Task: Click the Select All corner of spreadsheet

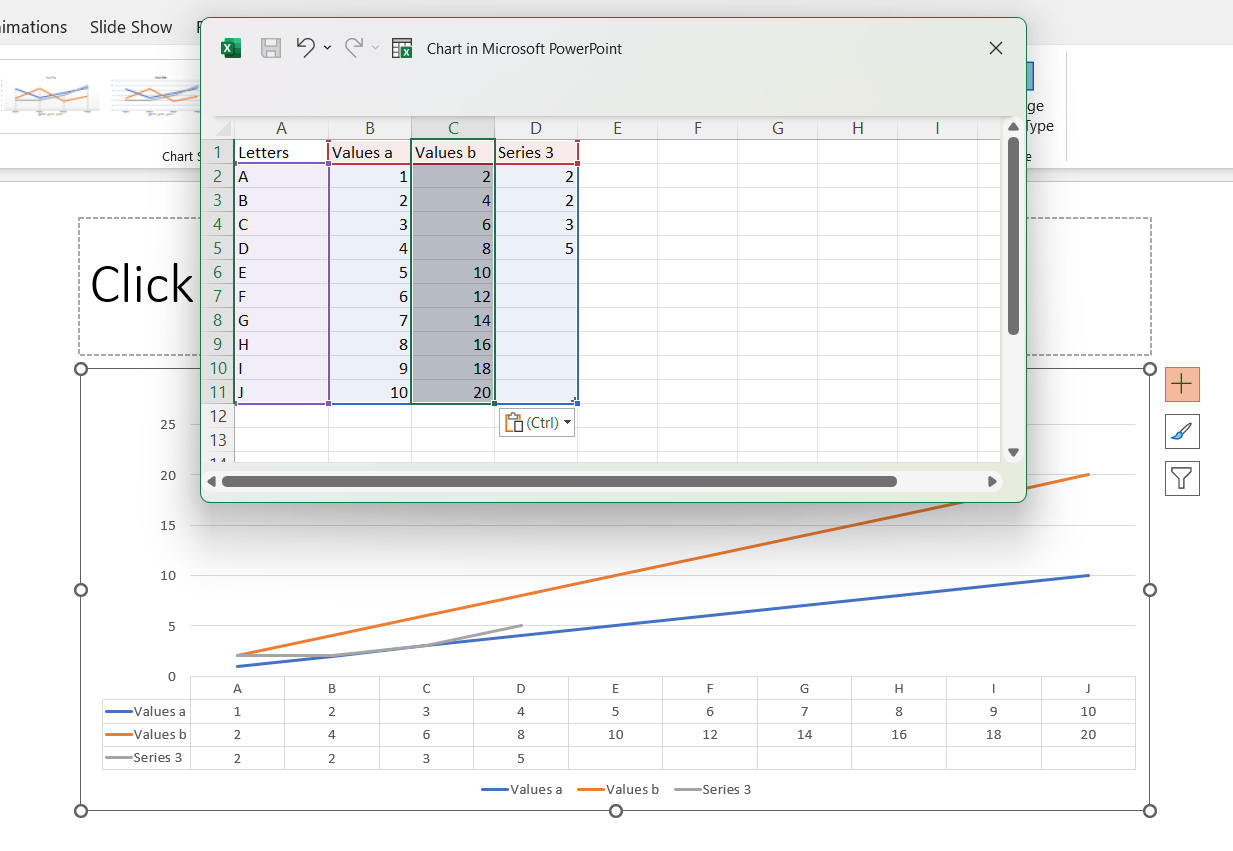Action: [x=219, y=128]
